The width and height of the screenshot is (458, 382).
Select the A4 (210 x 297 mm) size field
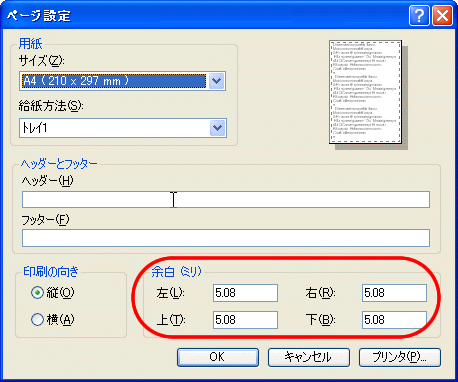point(122,81)
